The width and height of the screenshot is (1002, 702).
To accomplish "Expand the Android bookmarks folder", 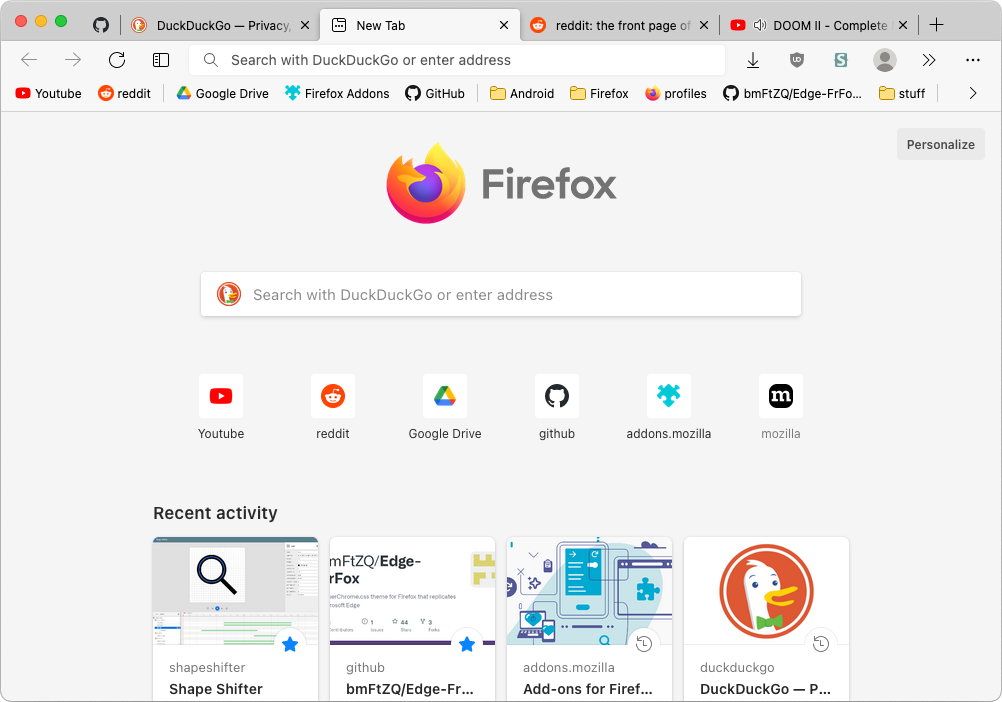I will (521, 93).
